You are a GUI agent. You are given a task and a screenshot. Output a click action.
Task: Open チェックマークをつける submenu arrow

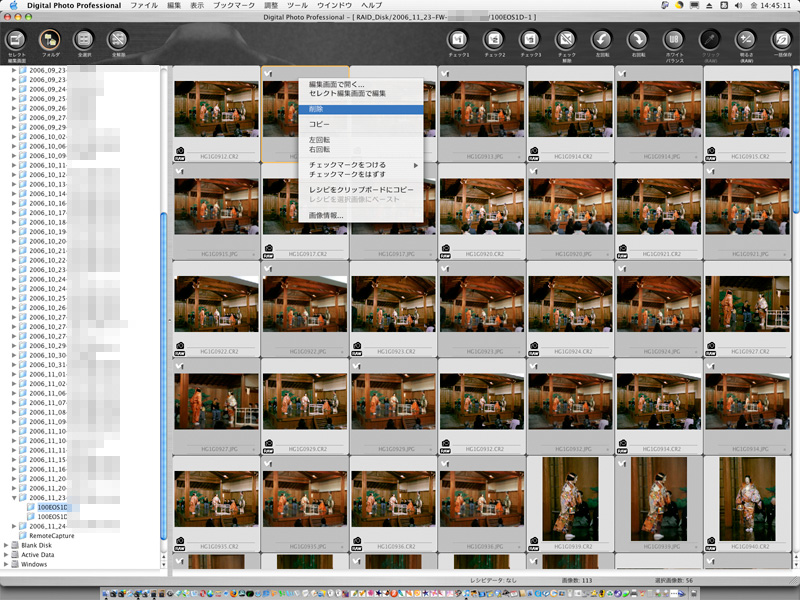(x=416, y=165)
